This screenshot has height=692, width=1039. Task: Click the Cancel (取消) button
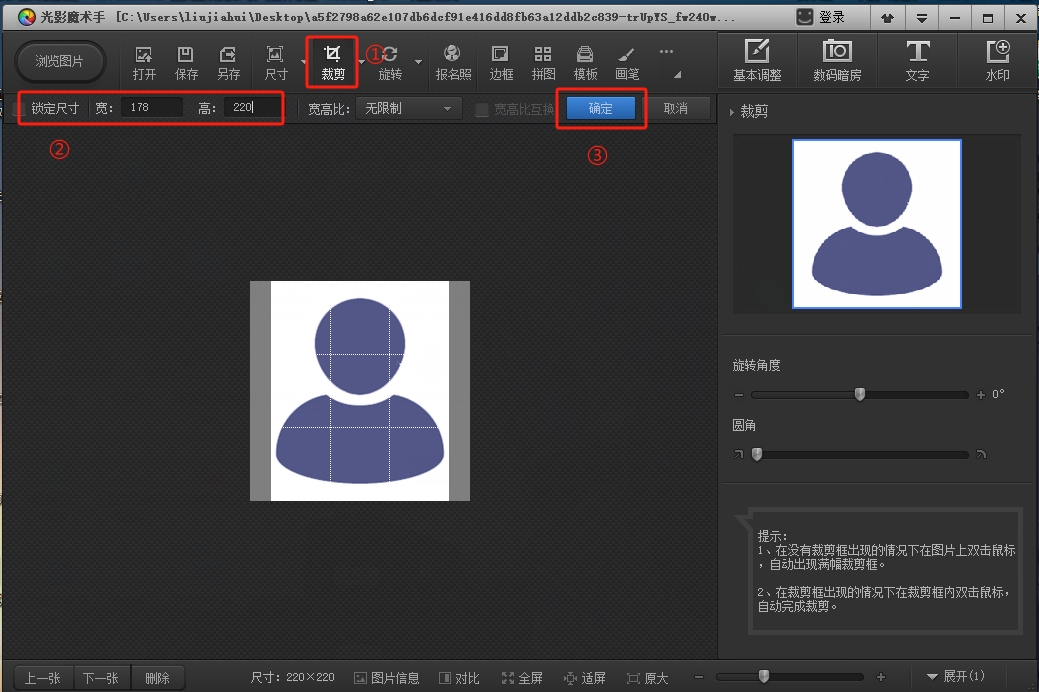click(x=676, y=108)
